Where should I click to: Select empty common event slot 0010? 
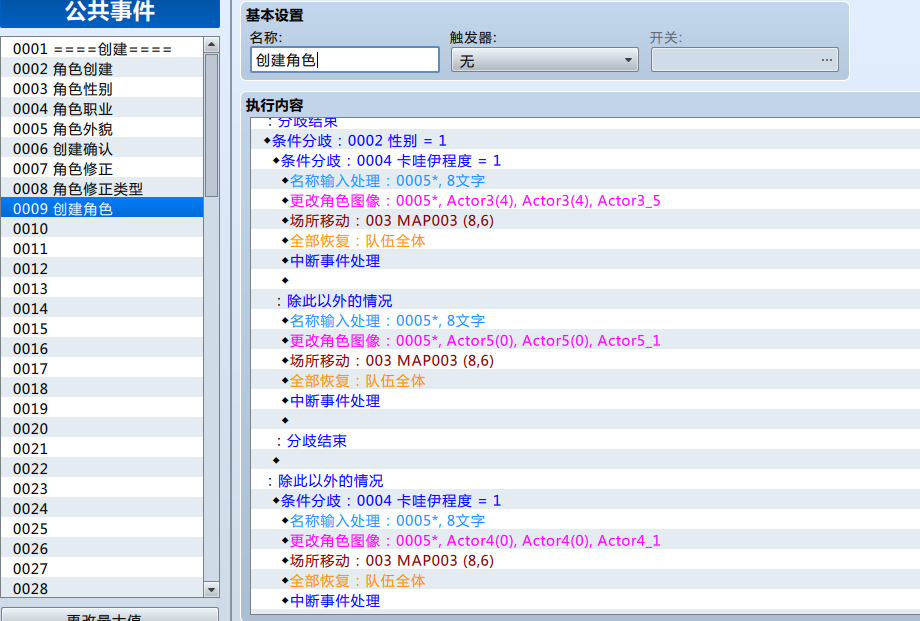point(102,228)
